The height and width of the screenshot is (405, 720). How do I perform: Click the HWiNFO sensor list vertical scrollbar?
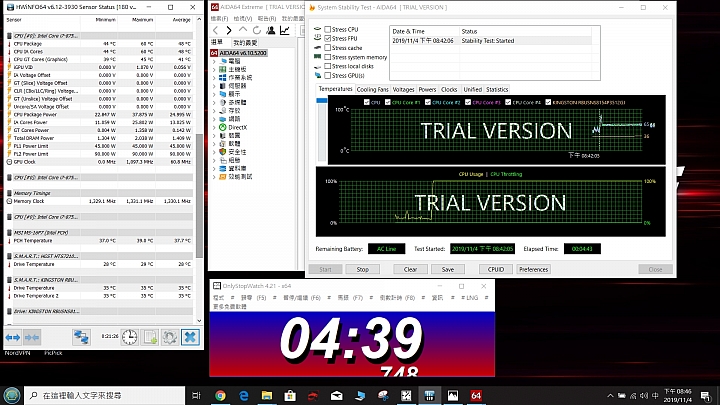199,196
